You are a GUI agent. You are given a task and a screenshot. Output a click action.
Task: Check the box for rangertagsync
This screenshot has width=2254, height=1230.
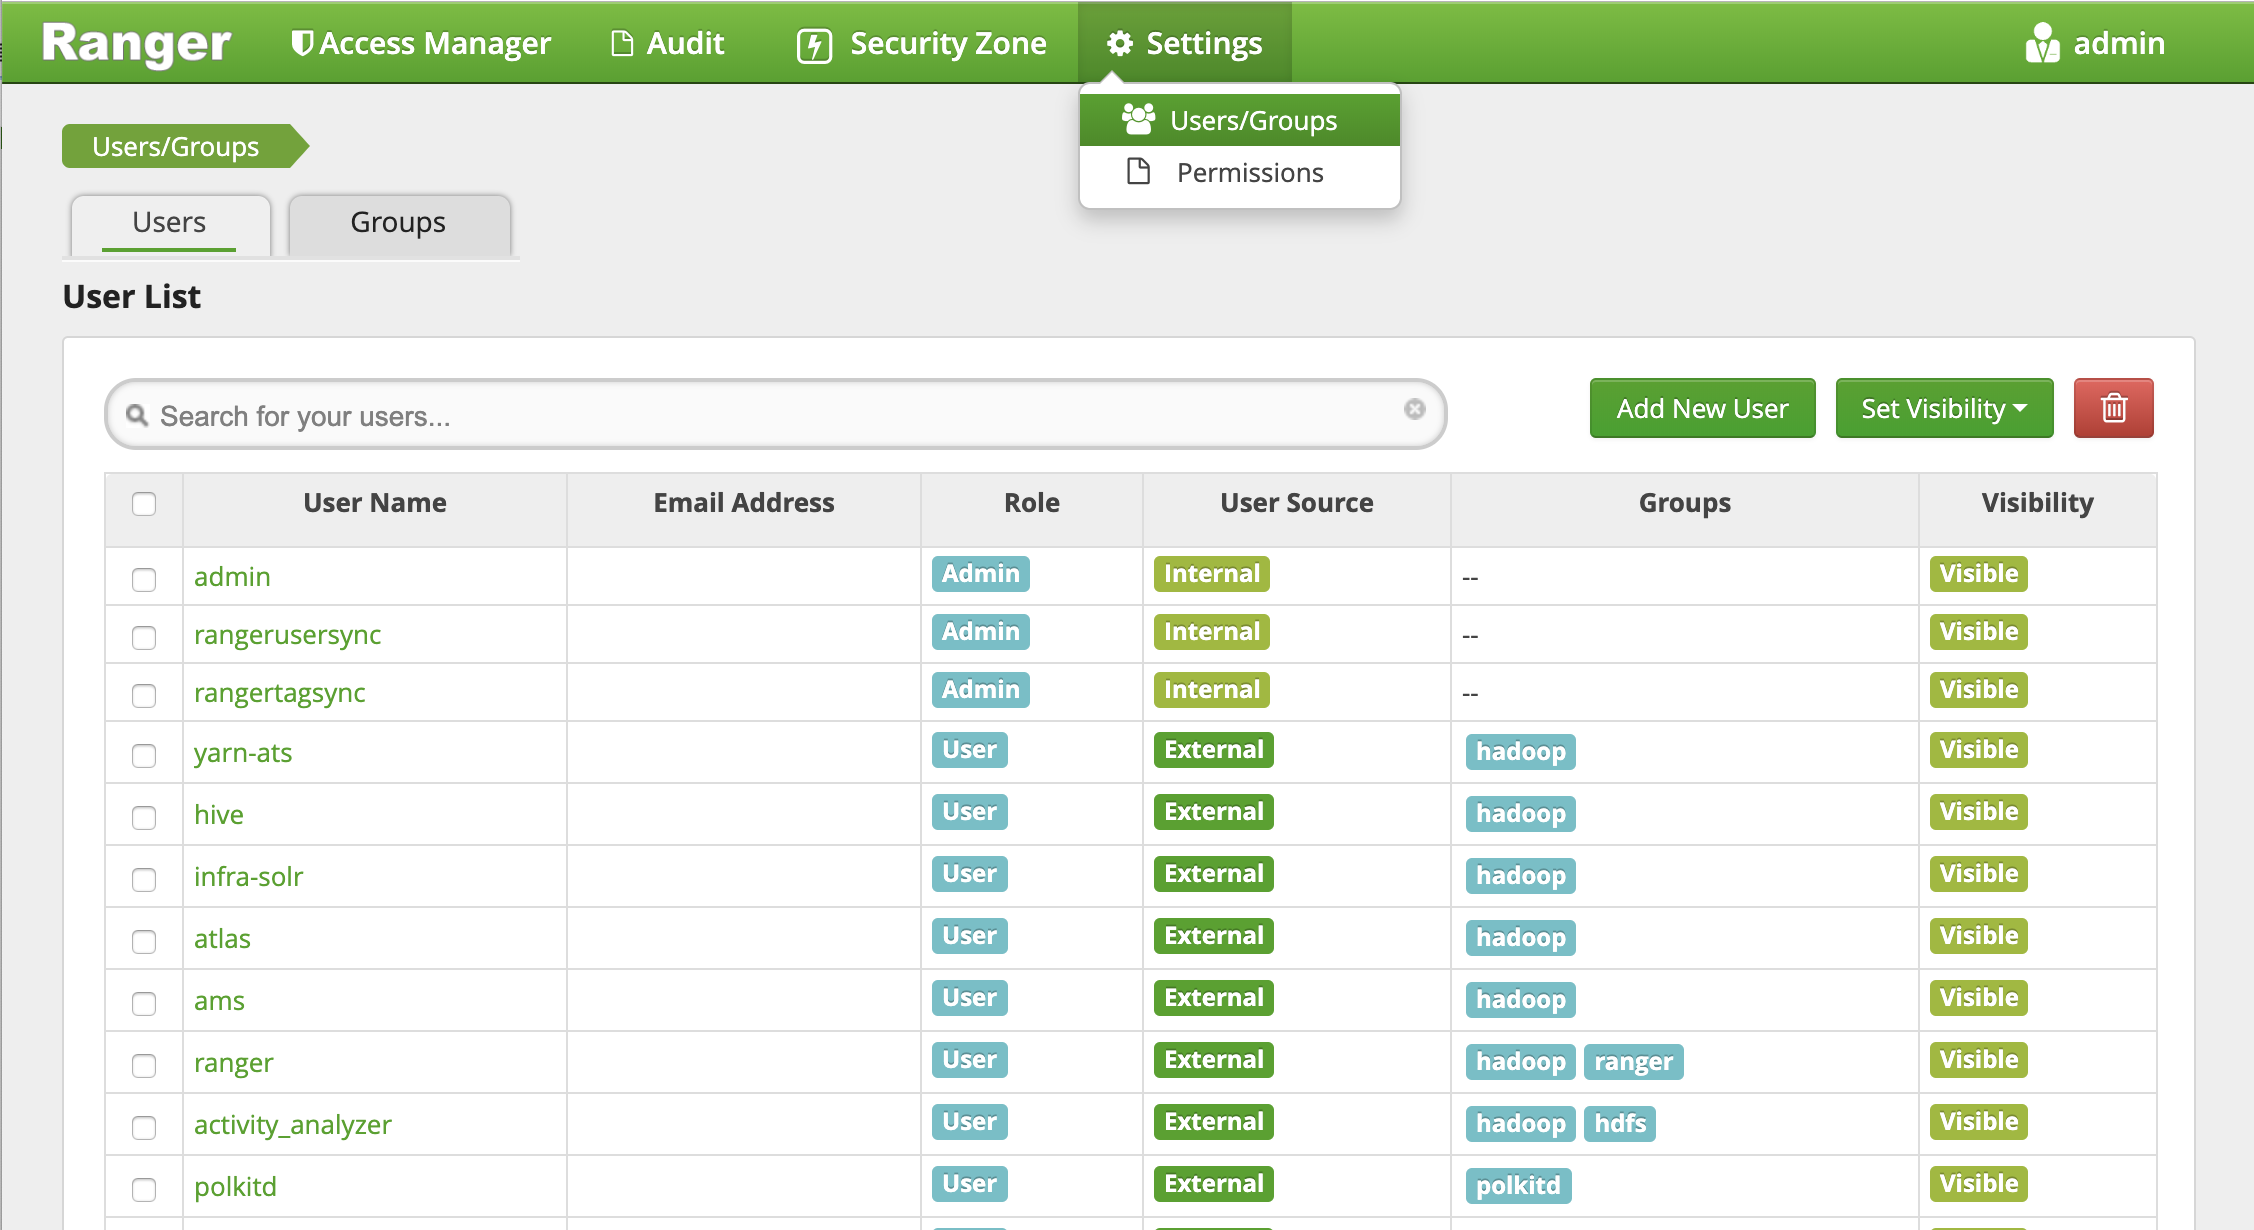pos(144,695)
